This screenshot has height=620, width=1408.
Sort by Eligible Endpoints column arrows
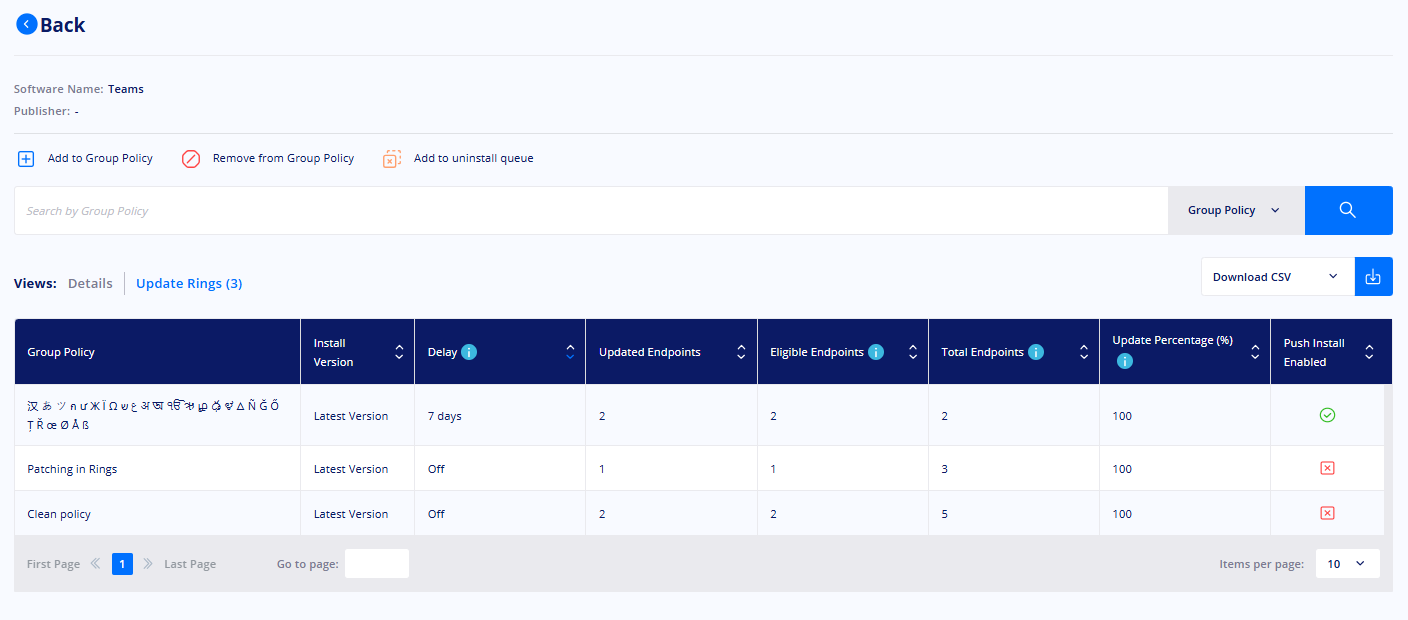912,352
